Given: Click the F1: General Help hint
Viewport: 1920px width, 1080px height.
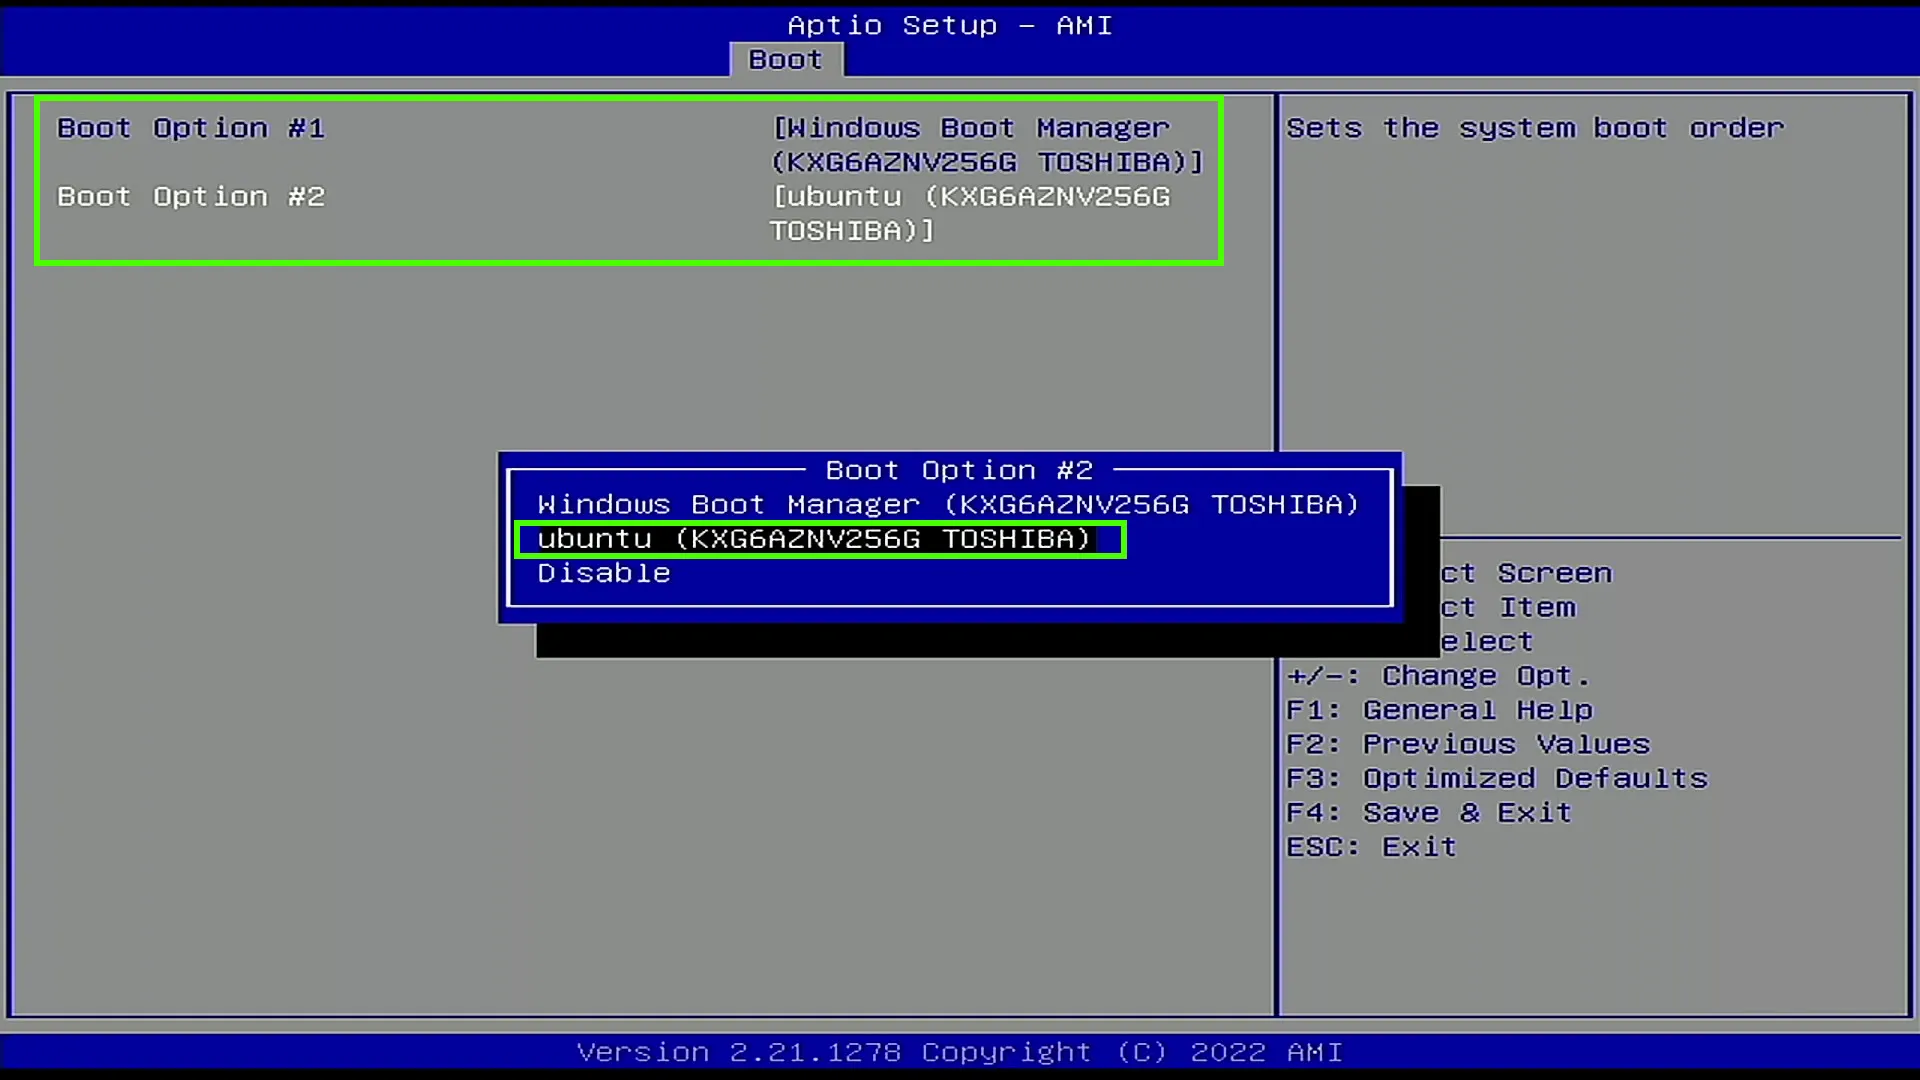Looking at the screenshot, I should (1439, 710).
